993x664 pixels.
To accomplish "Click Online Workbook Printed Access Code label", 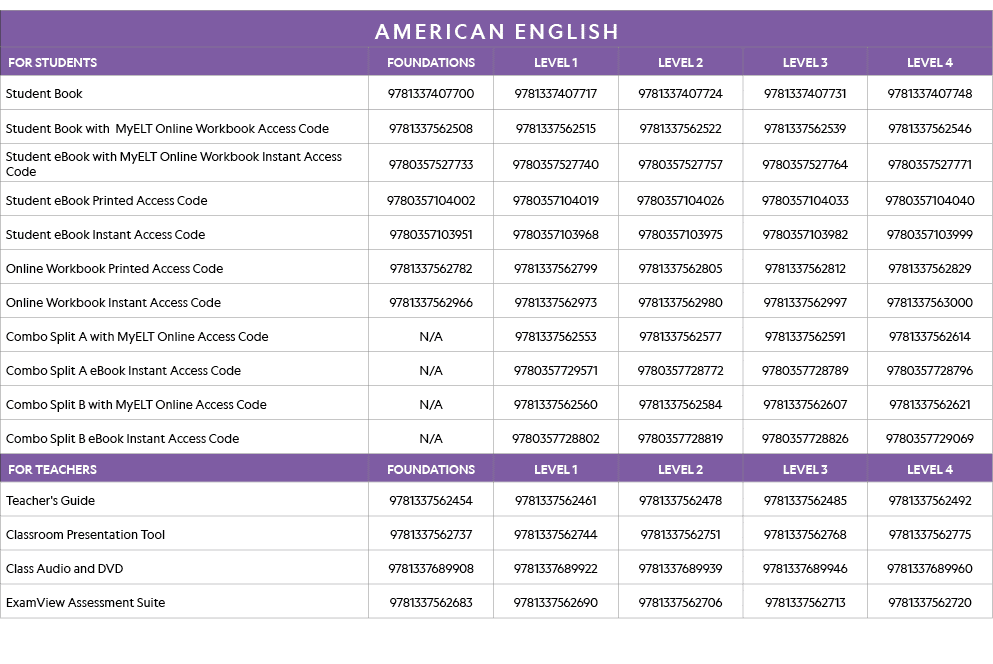I will pyautogui.click(x=114, y=269).
